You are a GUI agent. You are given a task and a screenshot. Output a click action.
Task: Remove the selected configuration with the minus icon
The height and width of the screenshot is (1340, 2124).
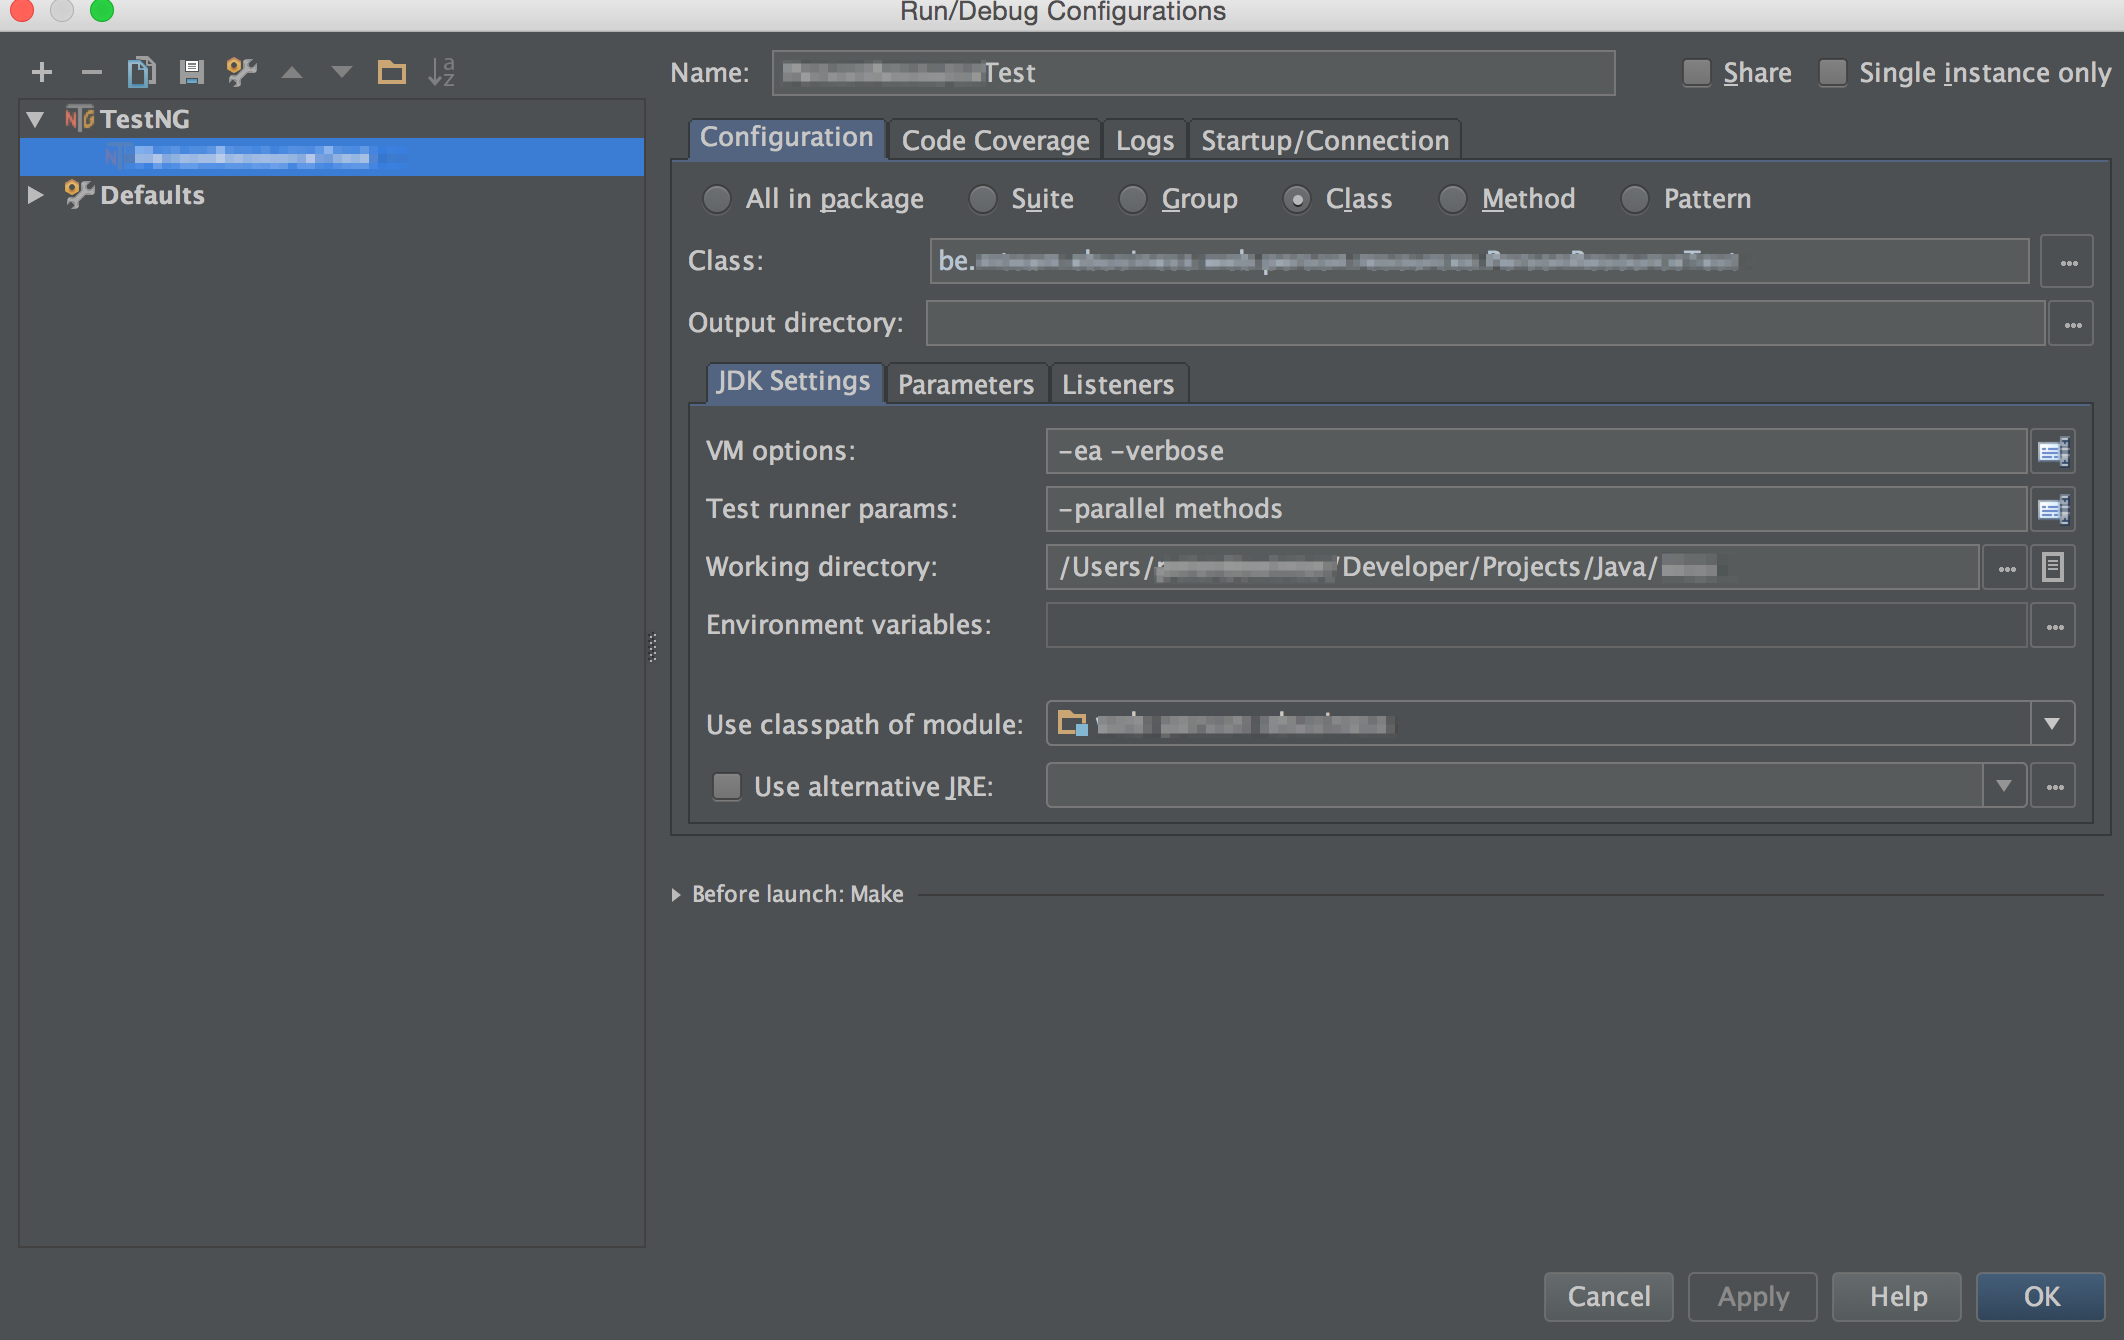coord(91,72)
